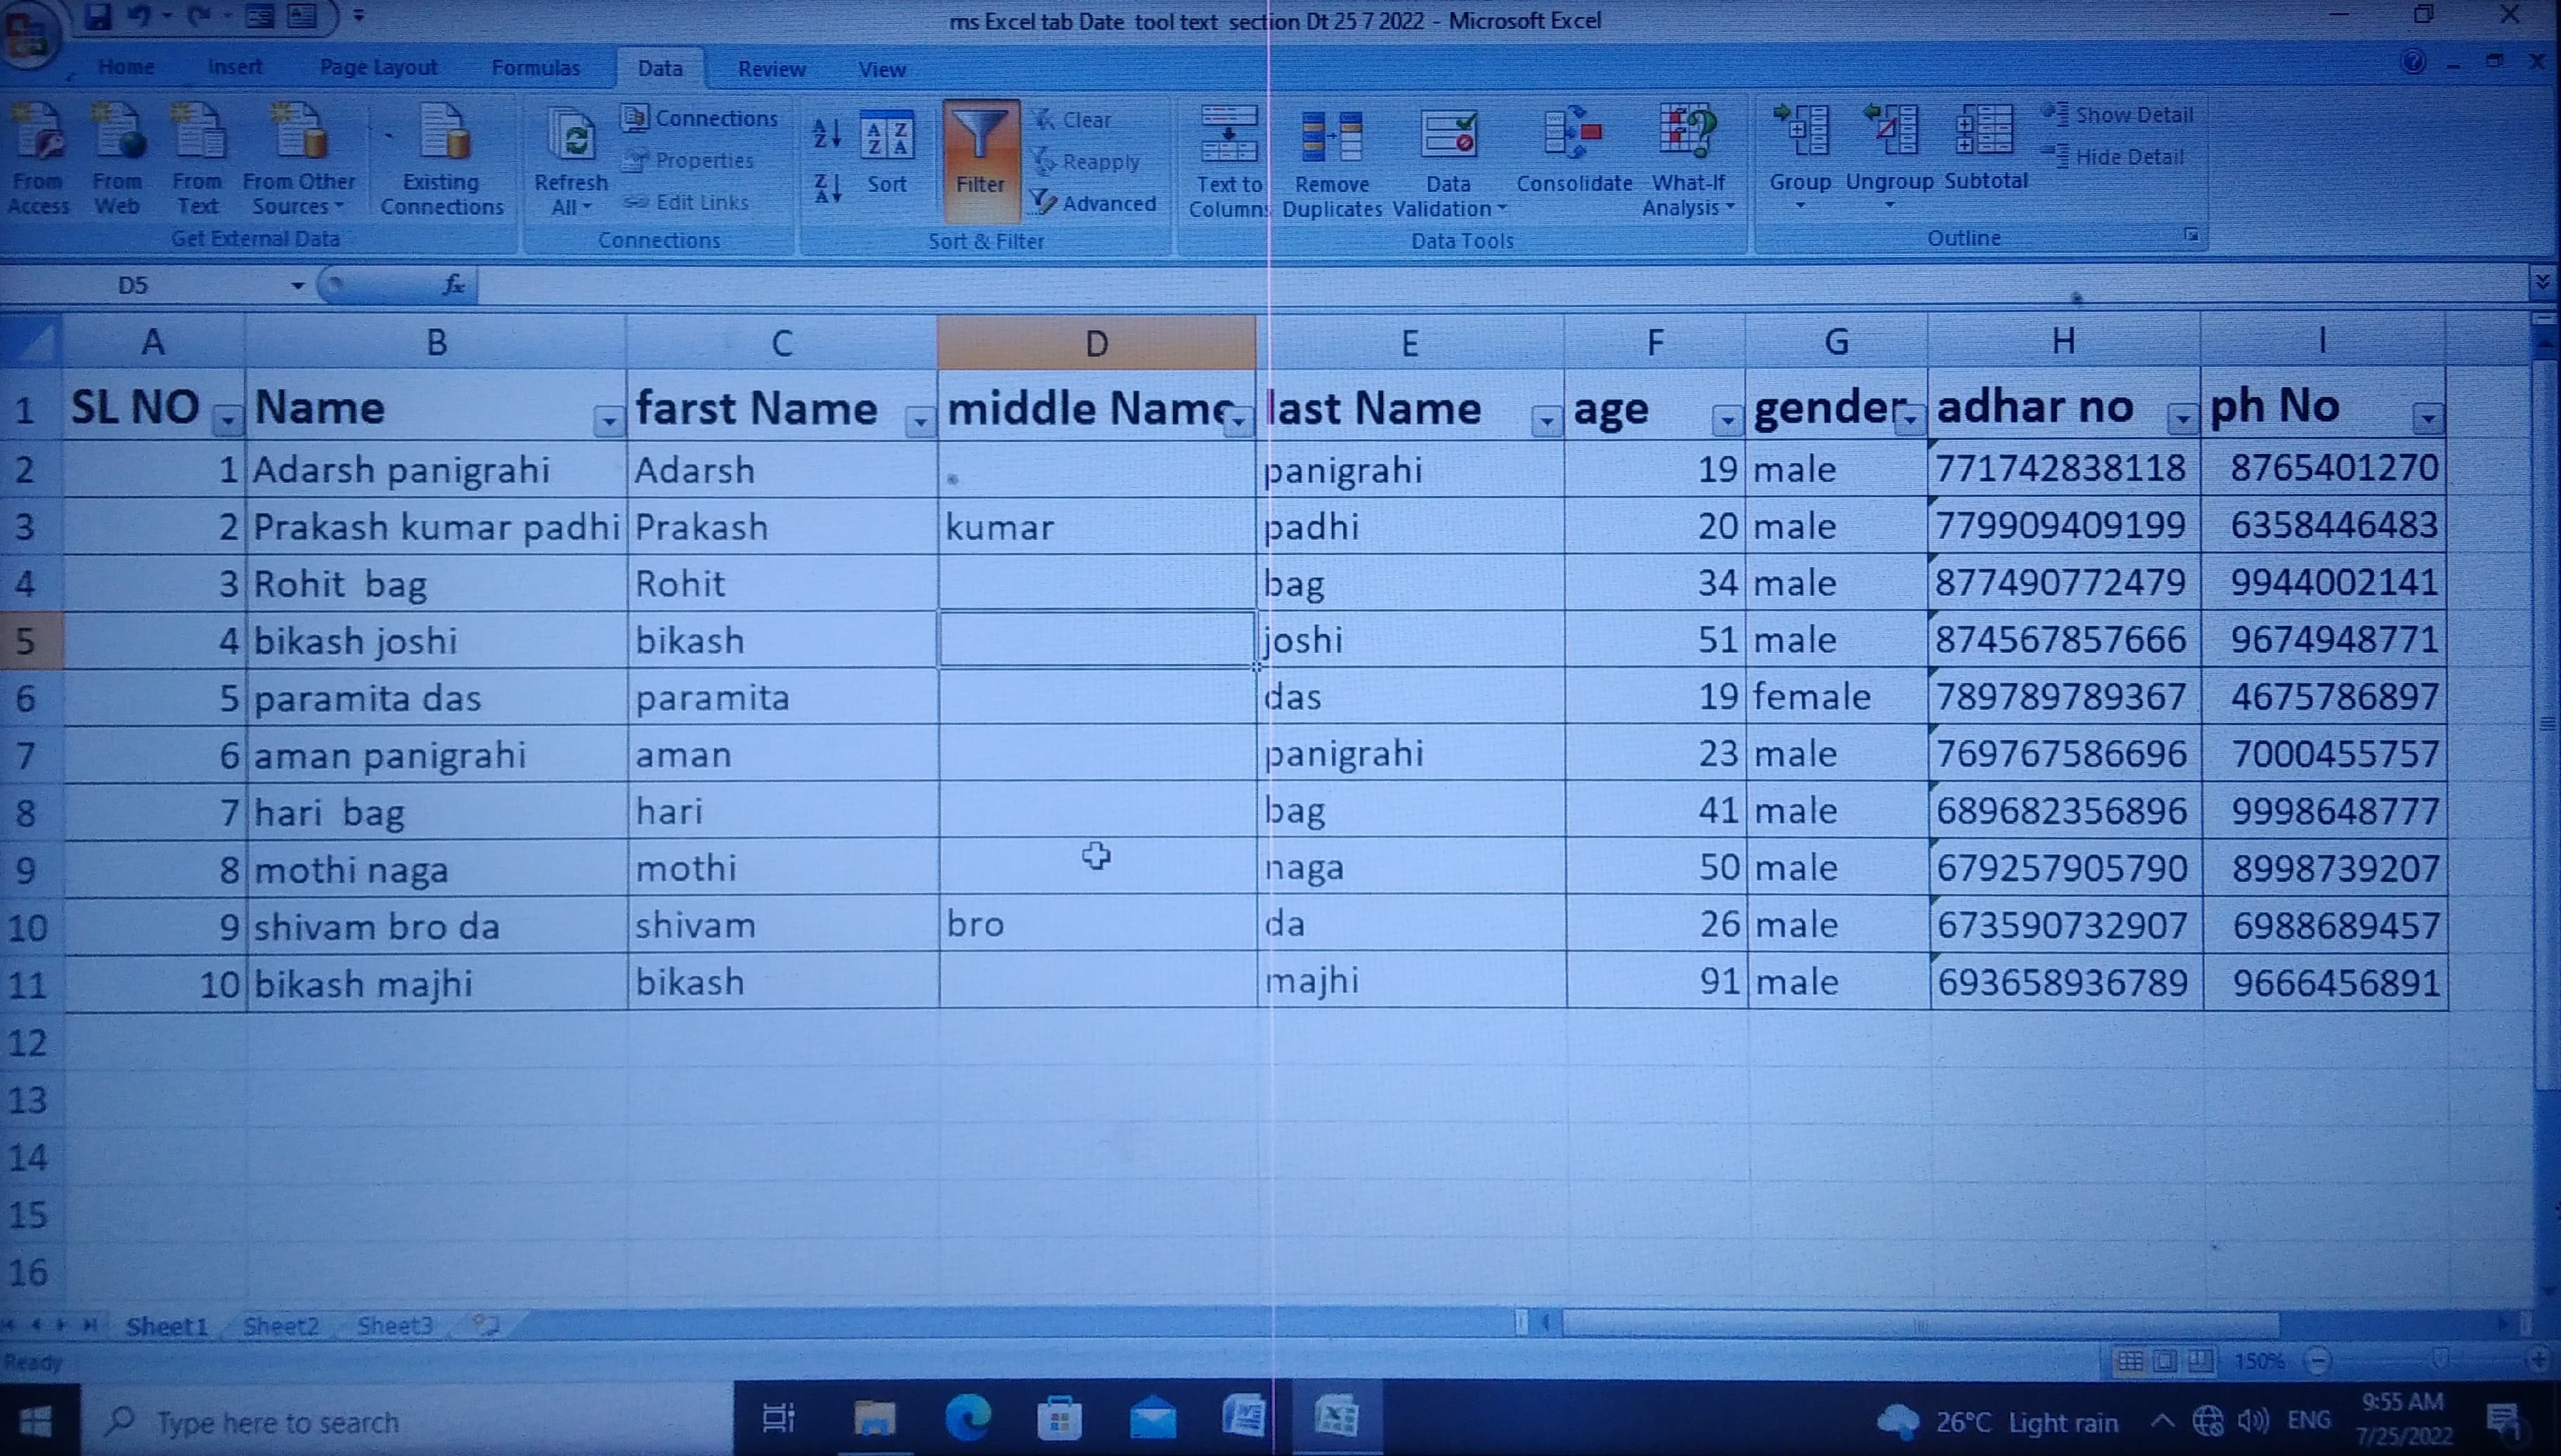Screen dimensions: 2561x1456
Task: Switch to Page Layout view in status bar
Action: 2164,1361
